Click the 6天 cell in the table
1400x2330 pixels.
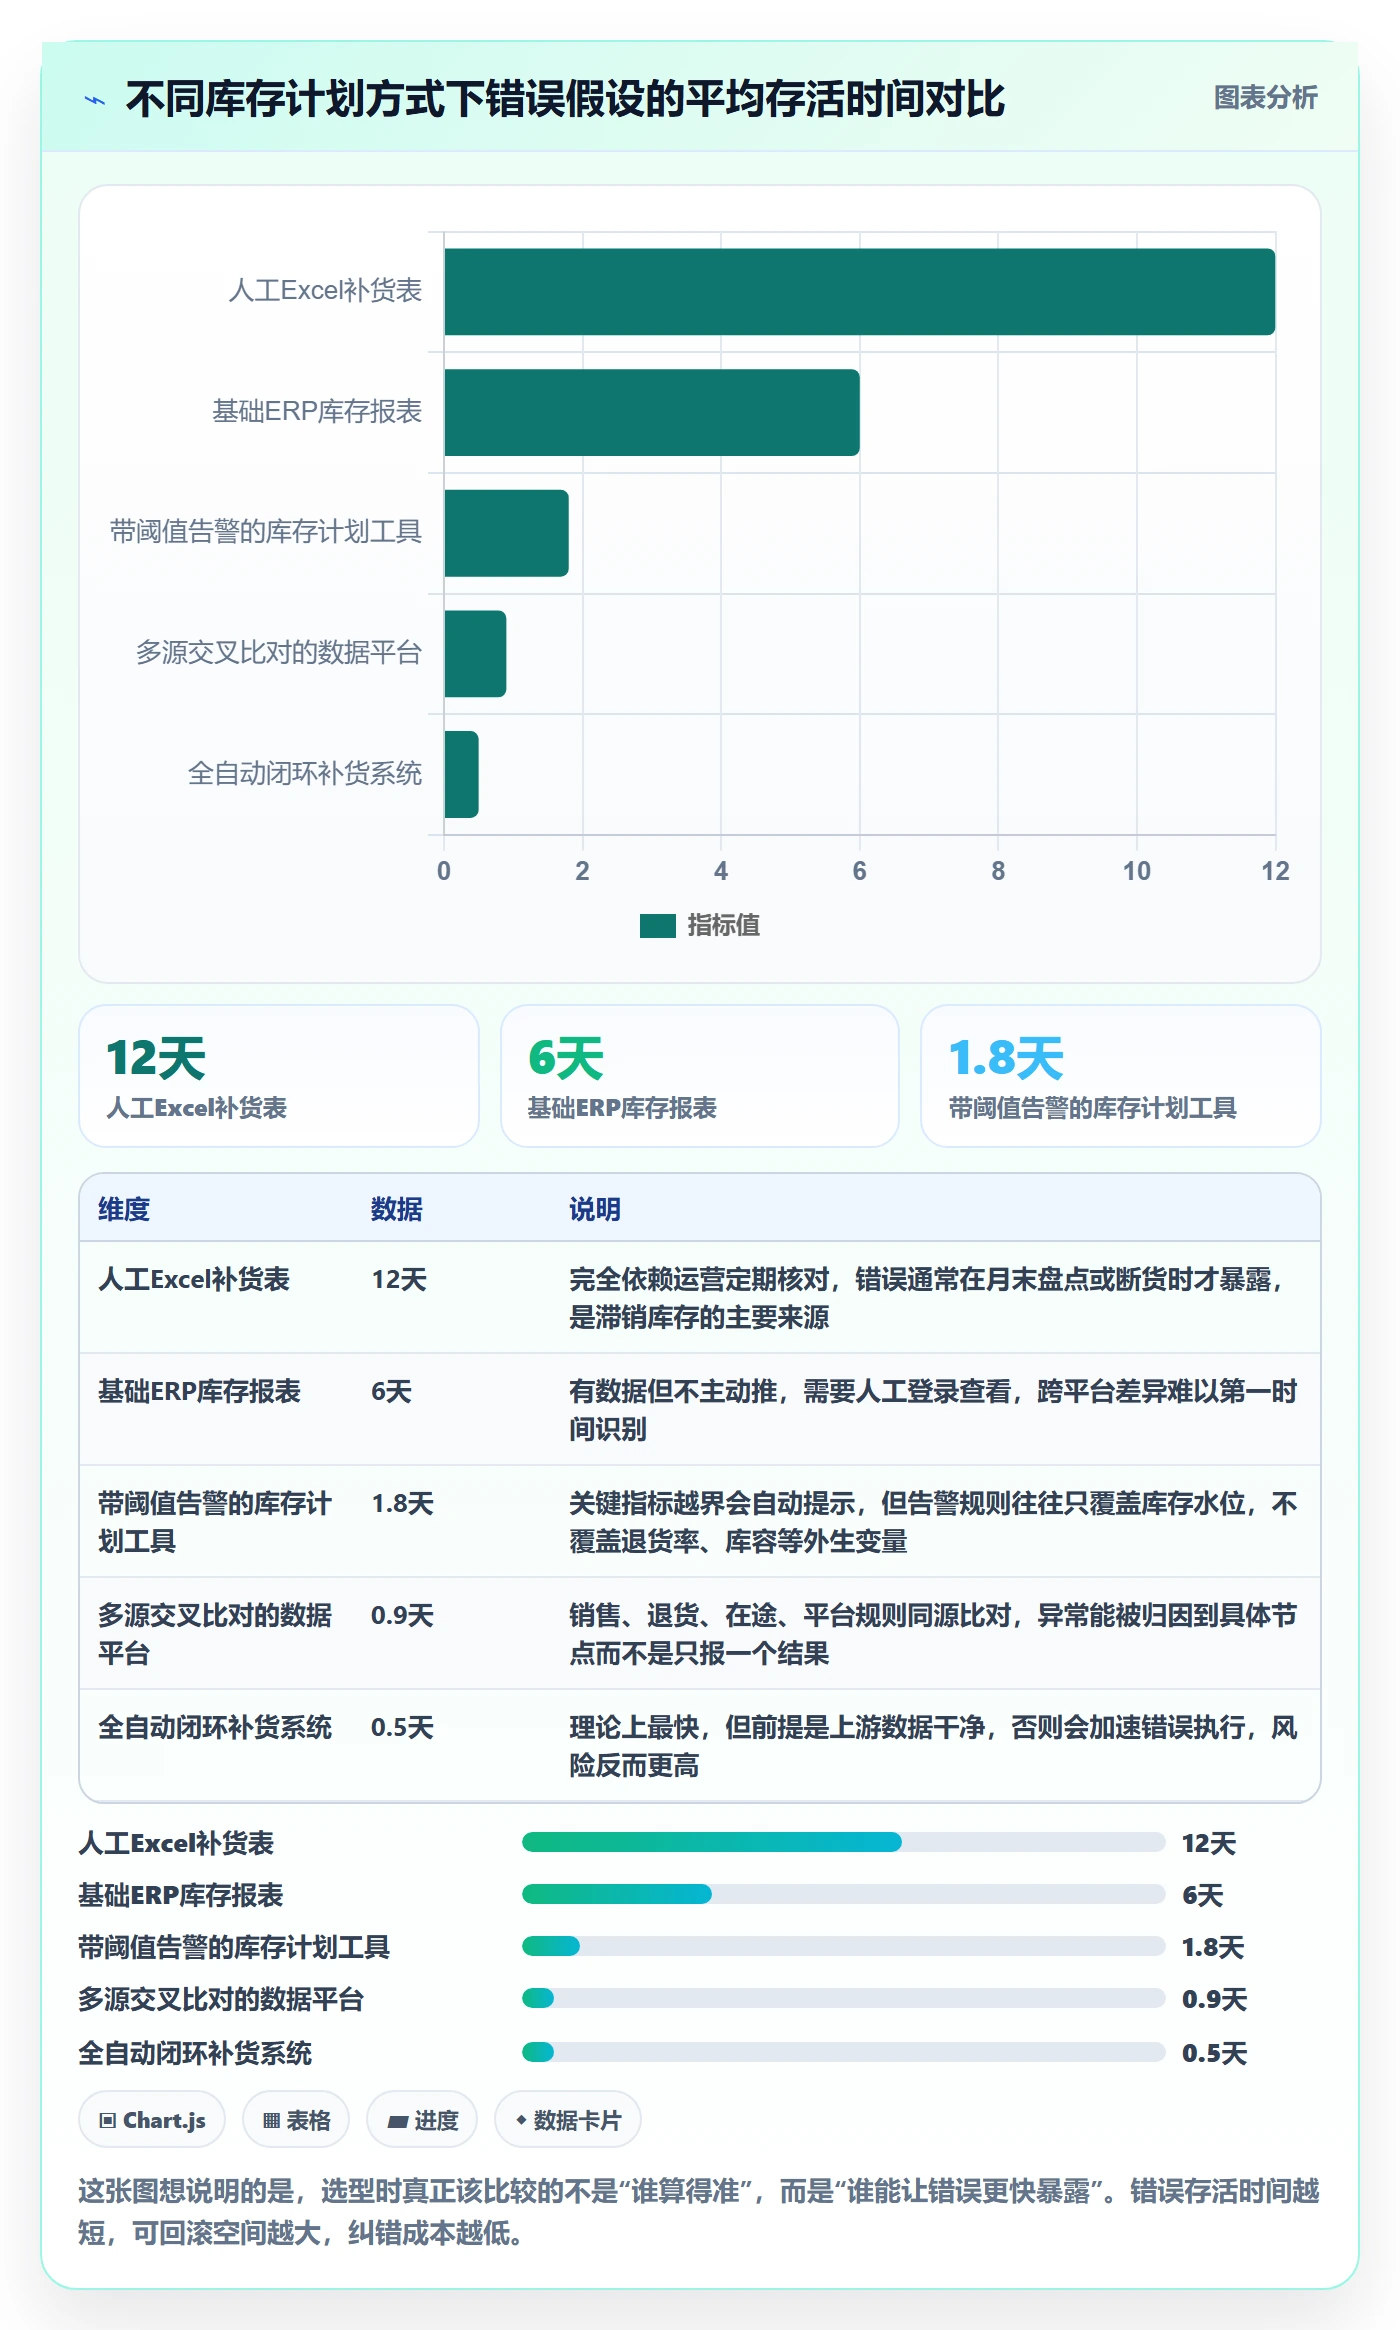(391, 1391)
